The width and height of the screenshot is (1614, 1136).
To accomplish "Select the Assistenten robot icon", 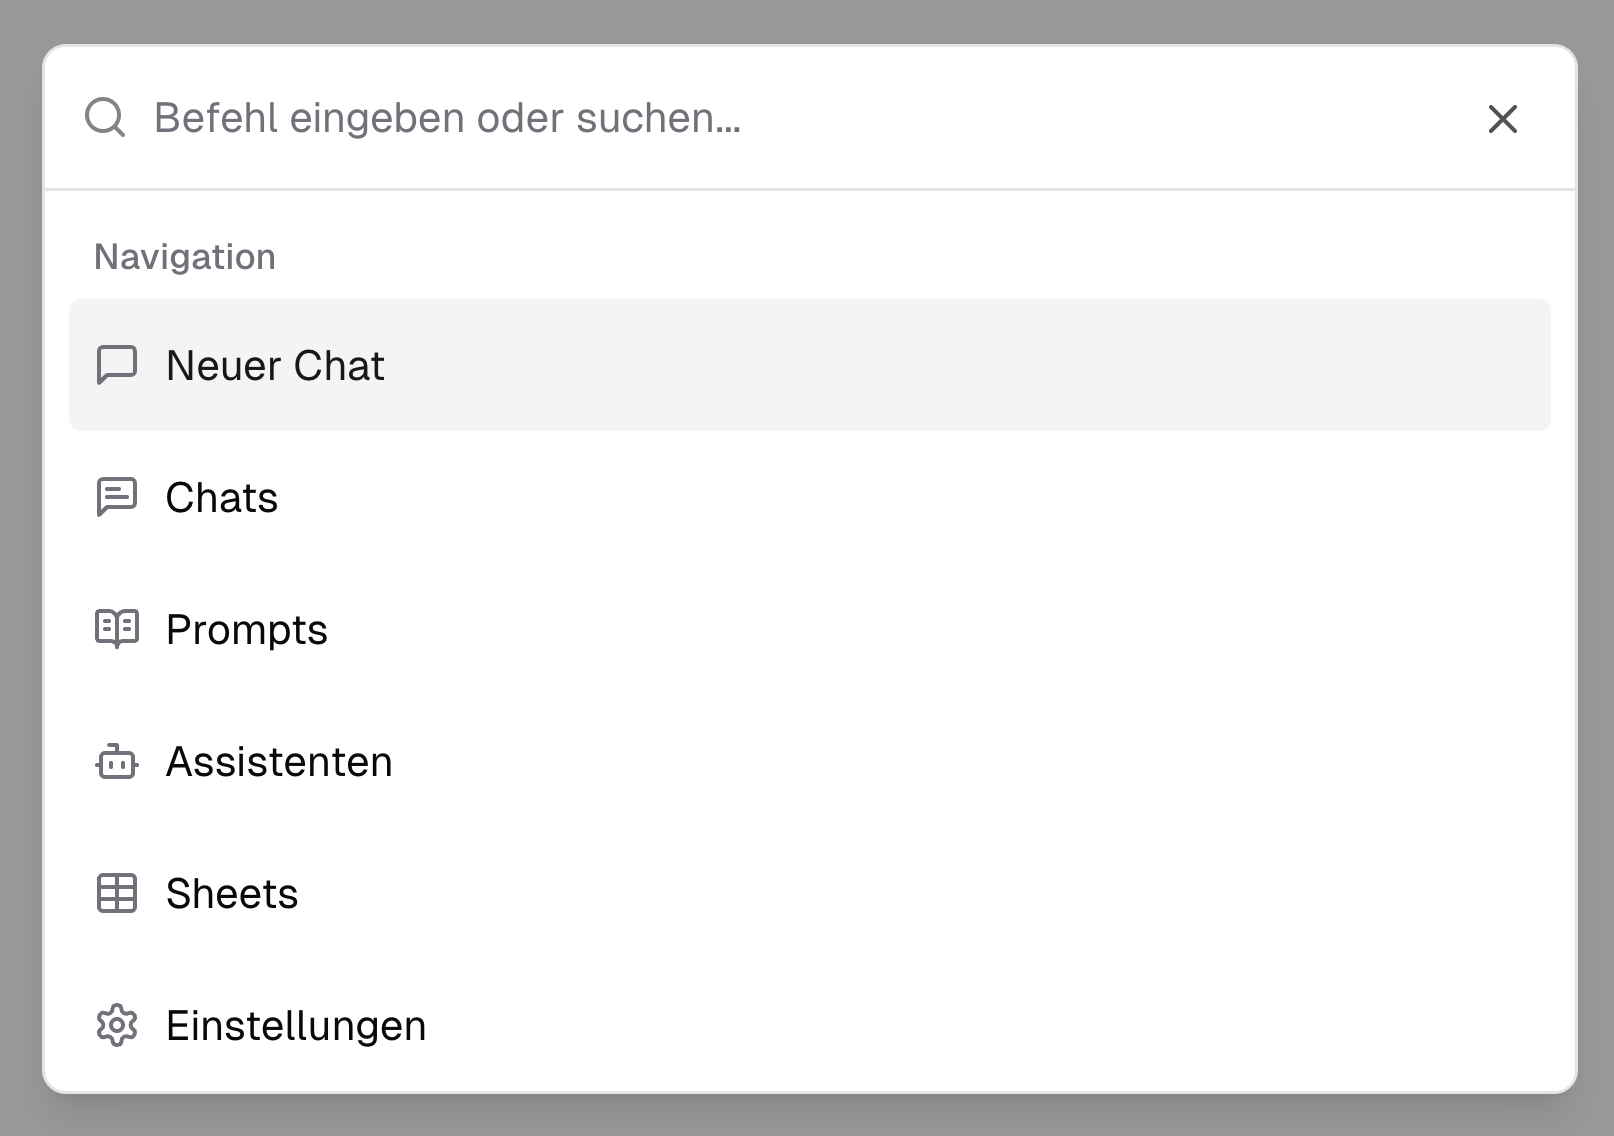I will (117, 762).
